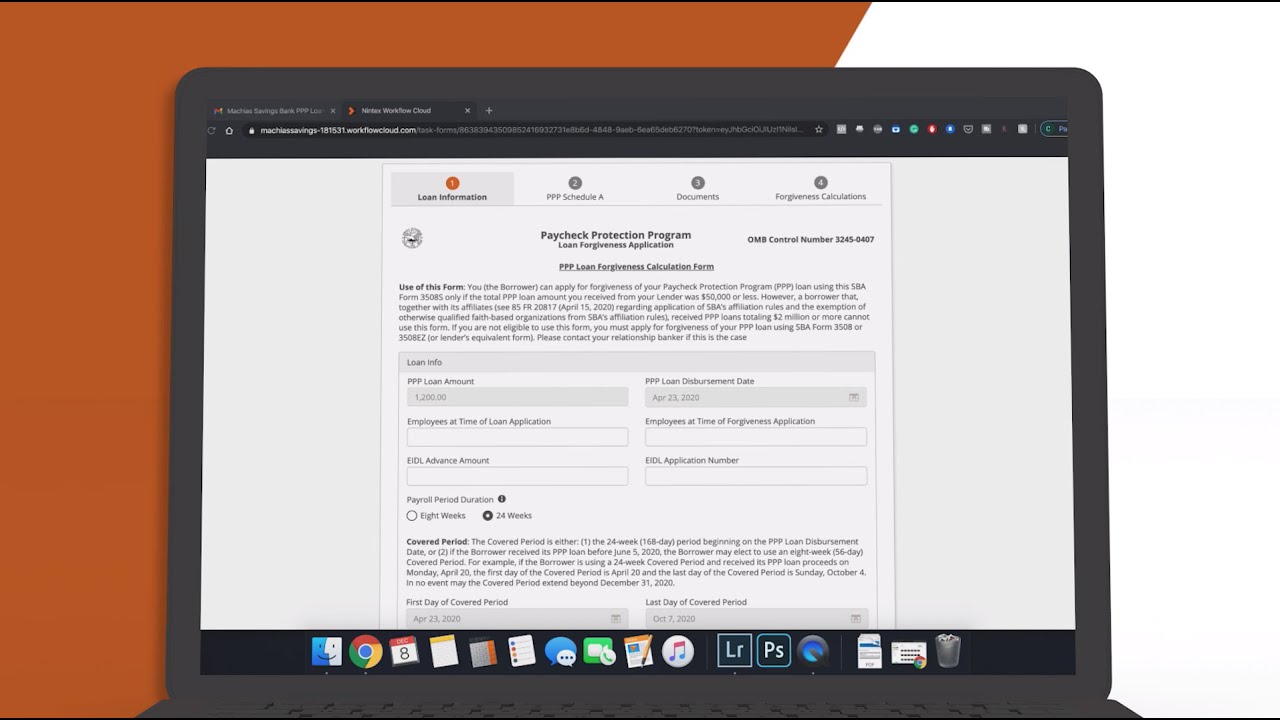Click the EIDL Advance Amount field
The height and width of the screenshot is (720, 1280).
tap(517, 477)
